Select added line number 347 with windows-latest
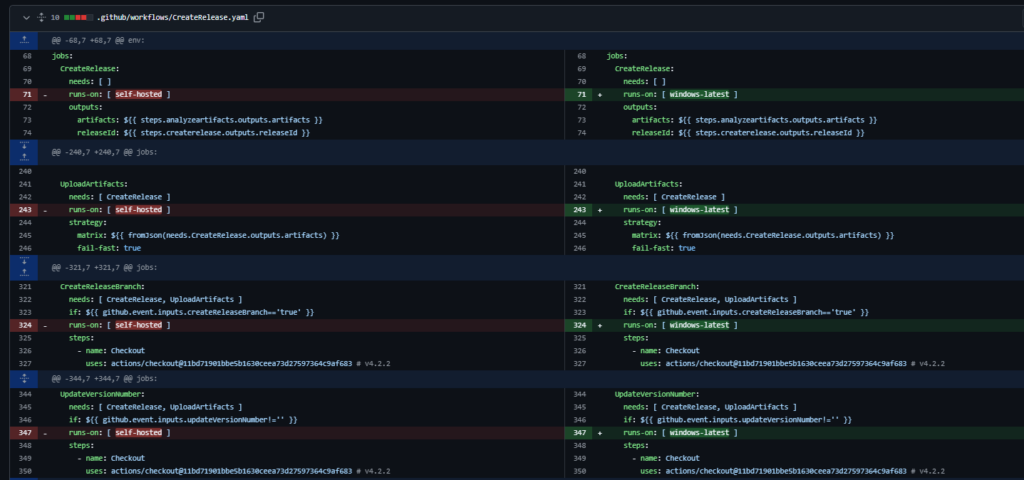Screen dimensions: 1024x480 click(x=579, y=433)
